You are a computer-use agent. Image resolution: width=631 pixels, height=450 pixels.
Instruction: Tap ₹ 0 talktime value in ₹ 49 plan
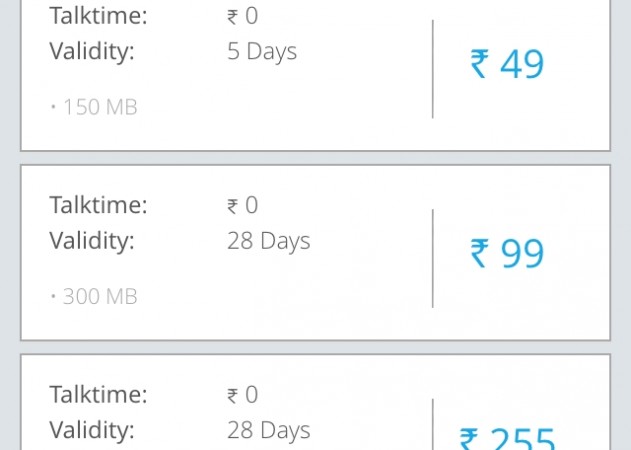pyautogui.click(x=242, y=16)
